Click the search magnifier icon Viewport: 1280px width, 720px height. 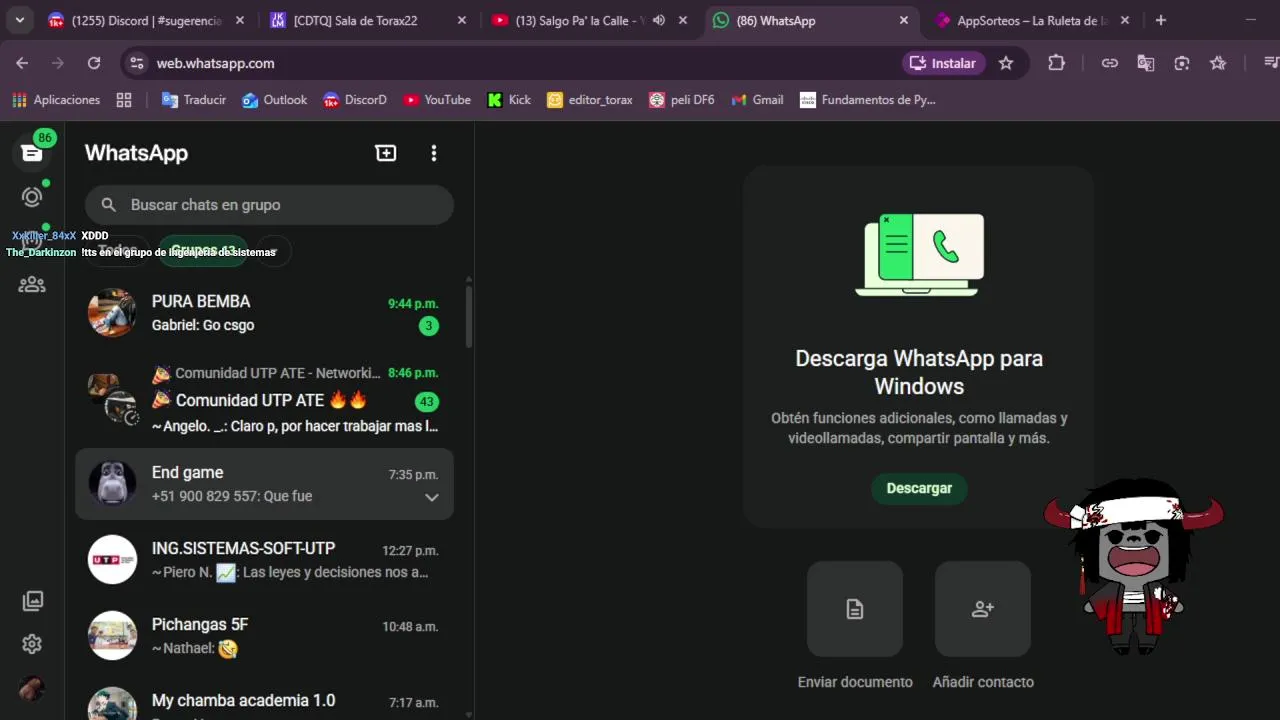click(x=109, y=205)
